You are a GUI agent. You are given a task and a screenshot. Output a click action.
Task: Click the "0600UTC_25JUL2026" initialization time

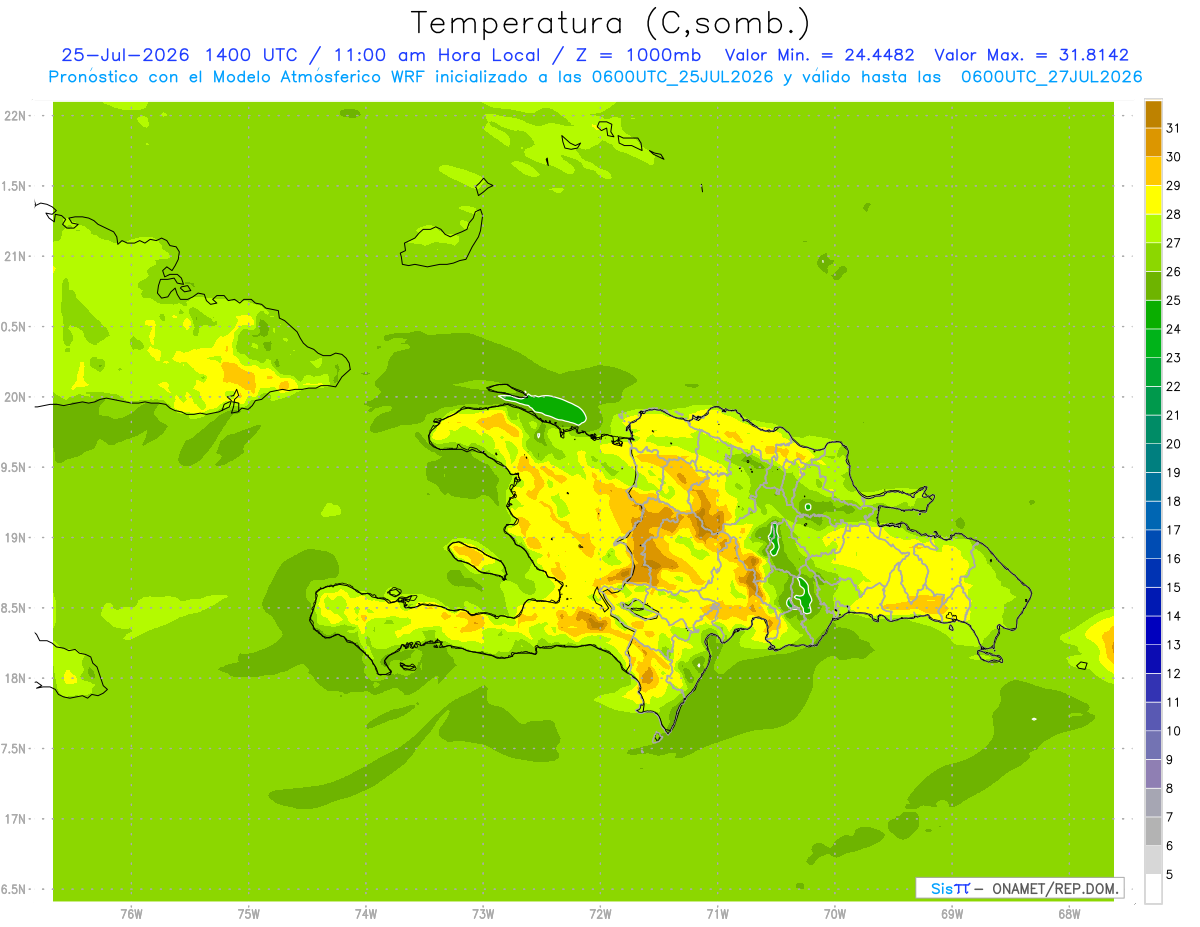click(x=685, y=77)
